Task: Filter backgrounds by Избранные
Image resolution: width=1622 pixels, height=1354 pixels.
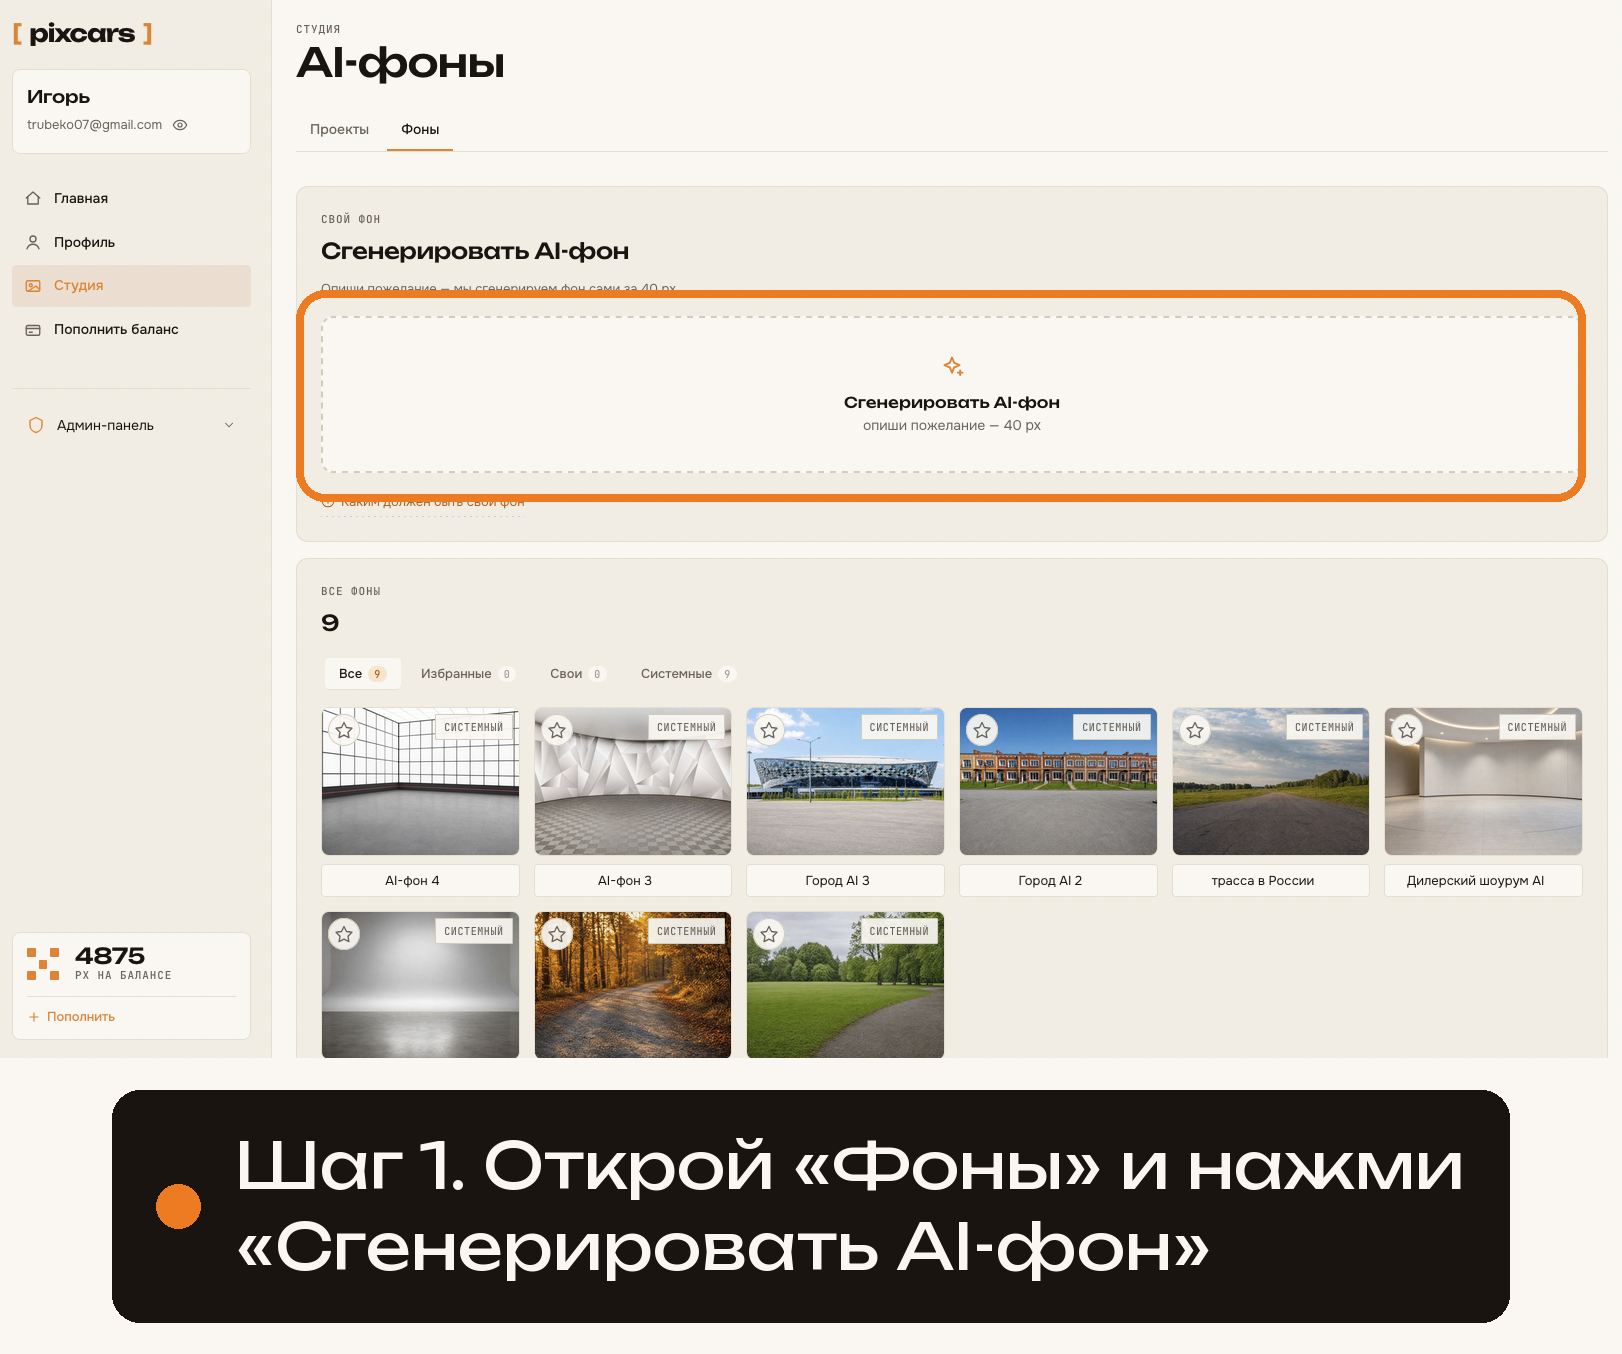Action: (466, 674)
